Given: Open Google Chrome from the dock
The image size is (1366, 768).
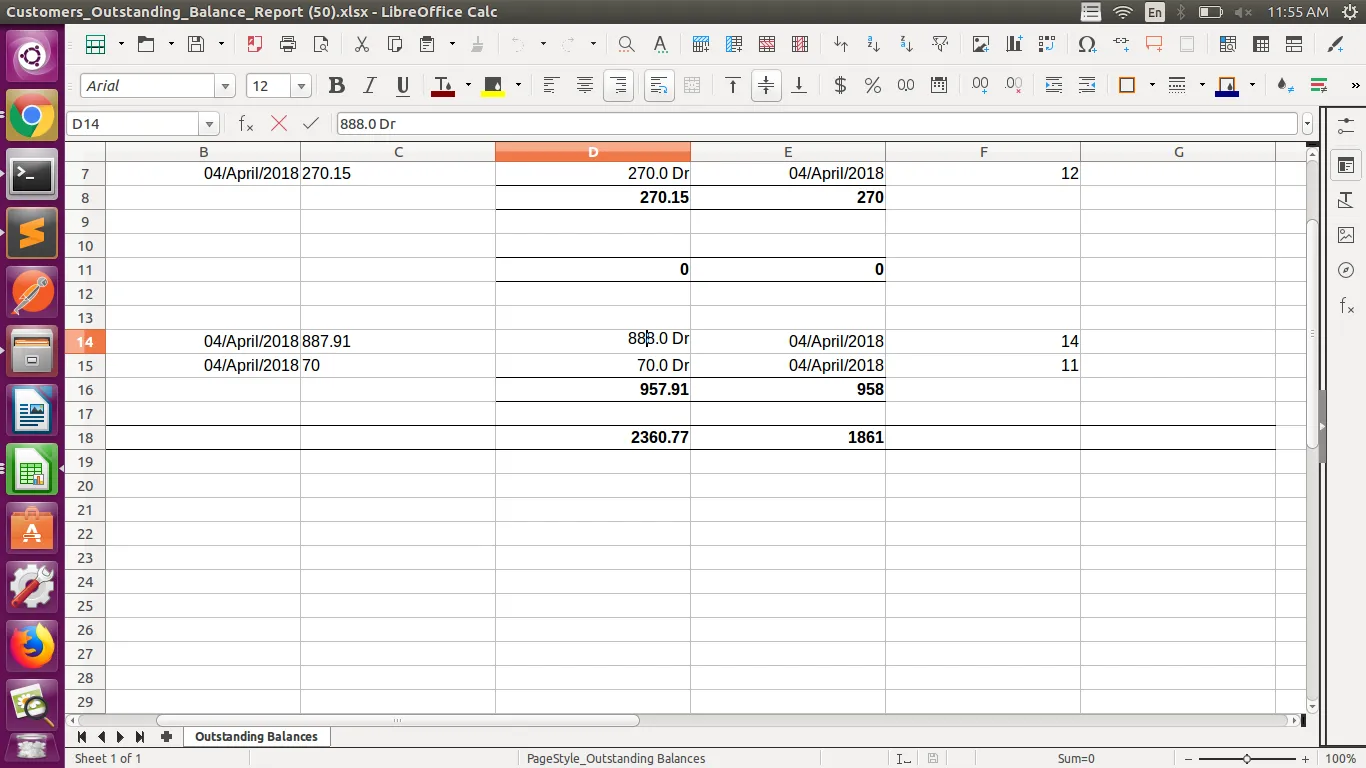Looking at the screenshot, I should coord(32,118).
